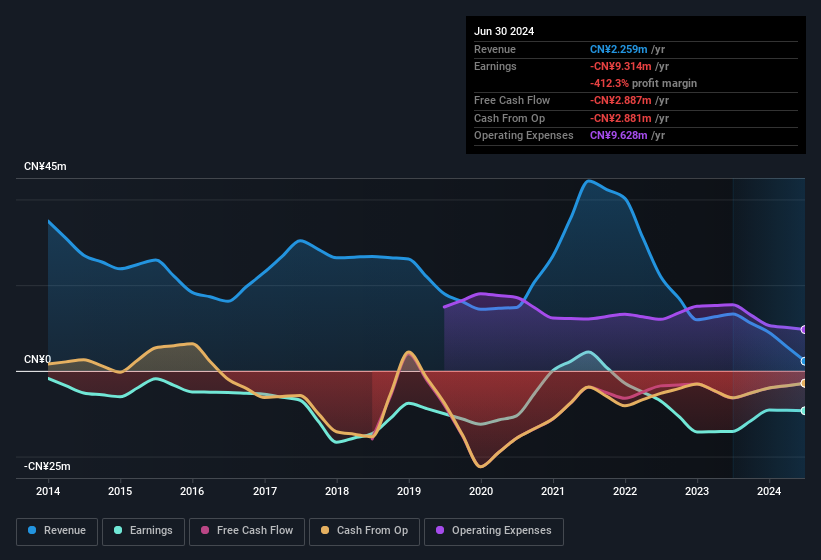This screenshot has width=821, height=560.
Task: Click the Free Cash Flow row label in tooltip
Action: pos(512,100)
